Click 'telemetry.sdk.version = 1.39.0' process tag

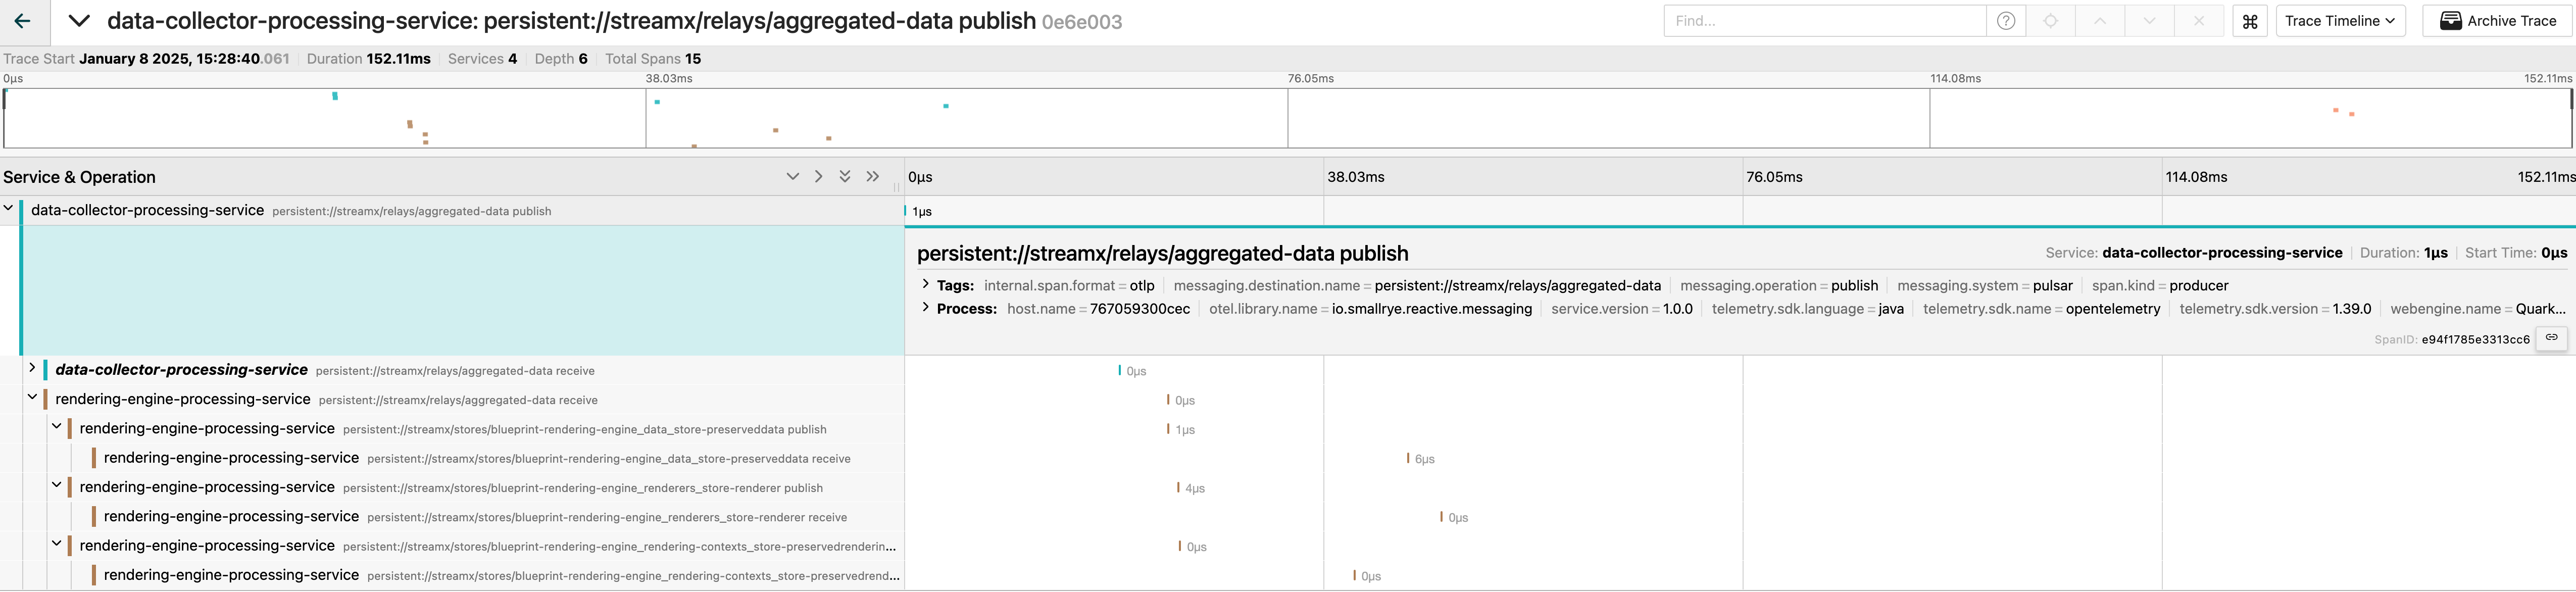[x=2275, y=308]
